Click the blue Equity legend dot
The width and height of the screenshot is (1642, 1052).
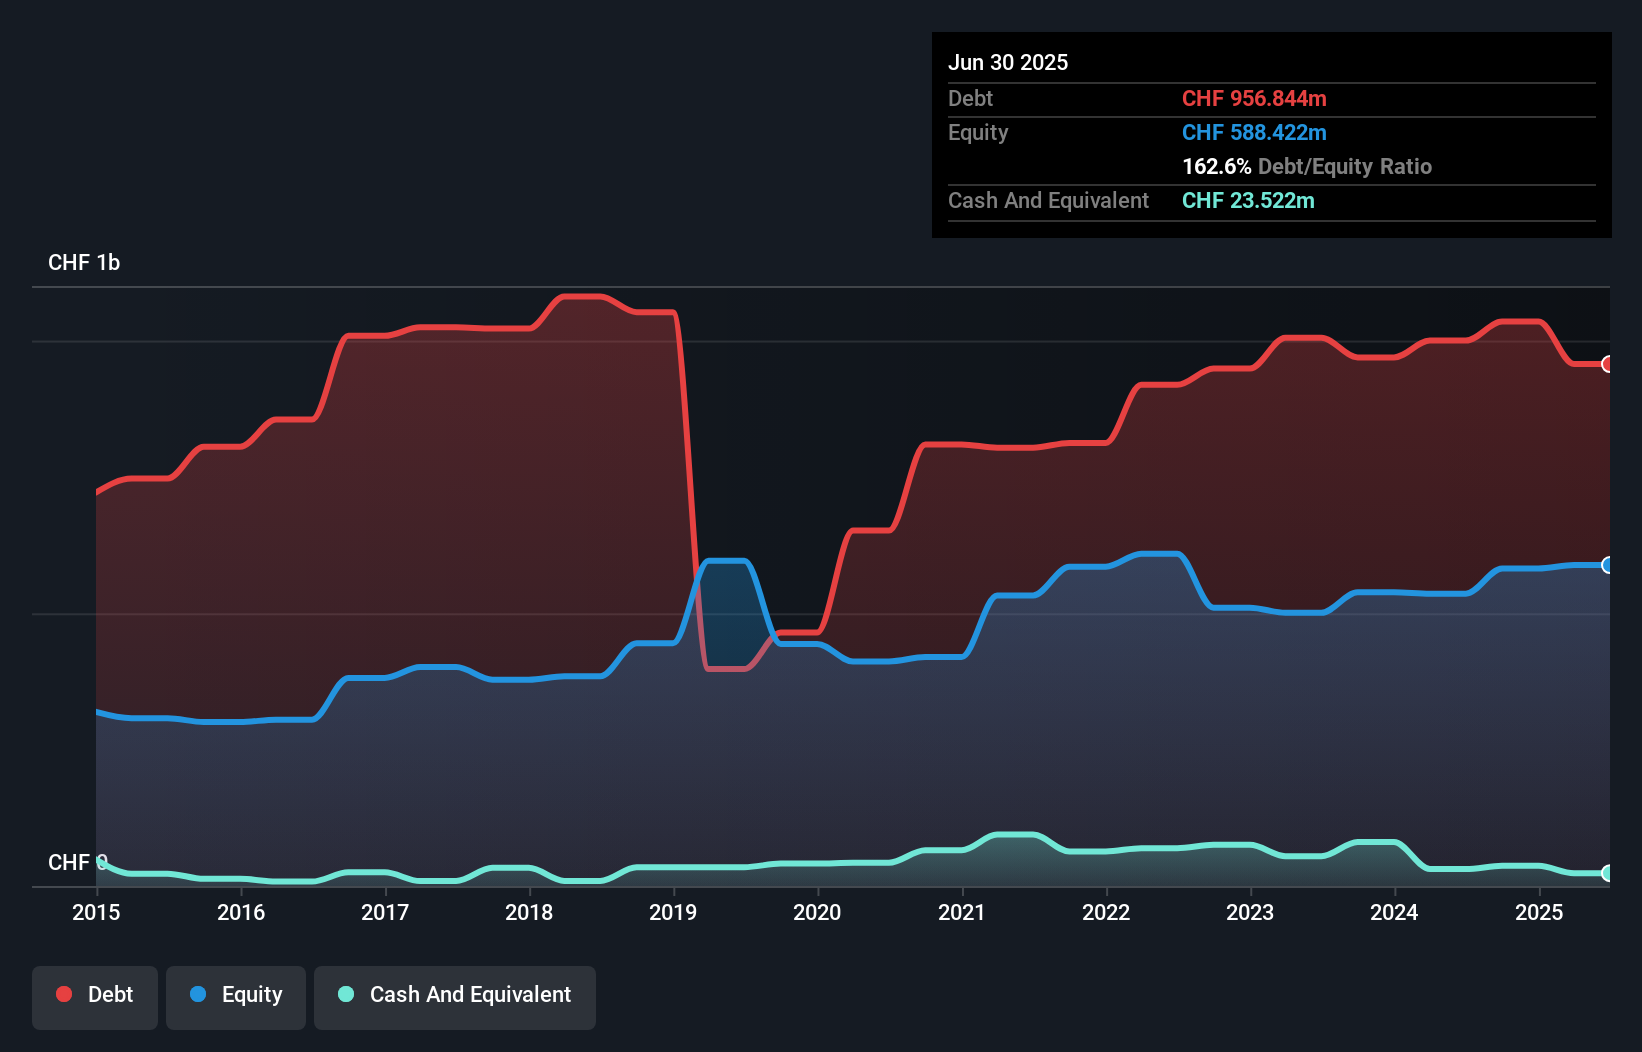[196, 995]
